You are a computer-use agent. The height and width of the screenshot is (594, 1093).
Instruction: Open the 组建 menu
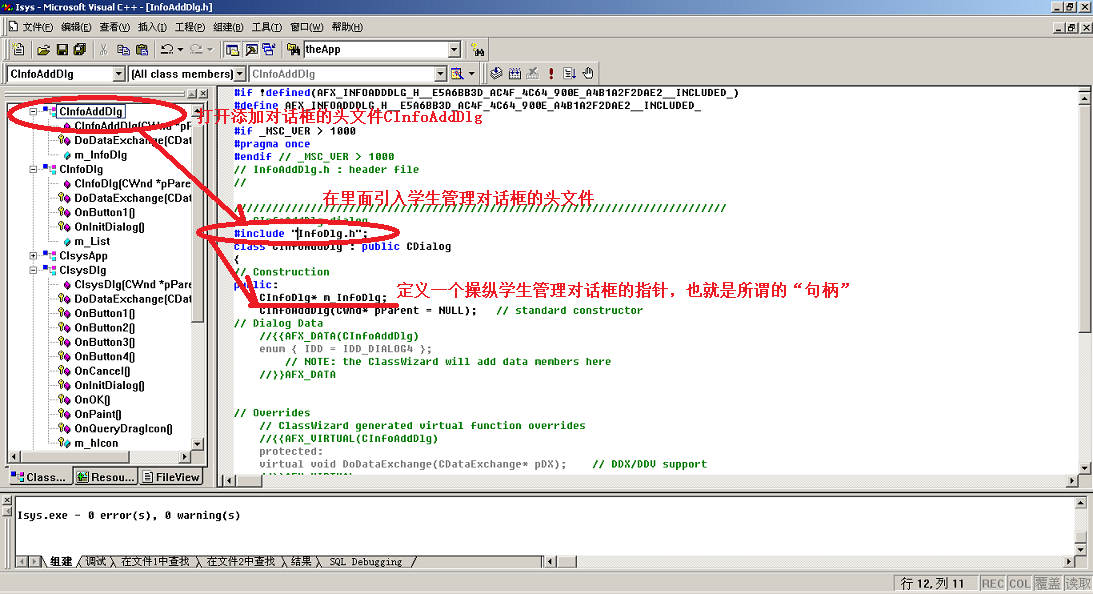pyautogui.click(x=228, y=27)
